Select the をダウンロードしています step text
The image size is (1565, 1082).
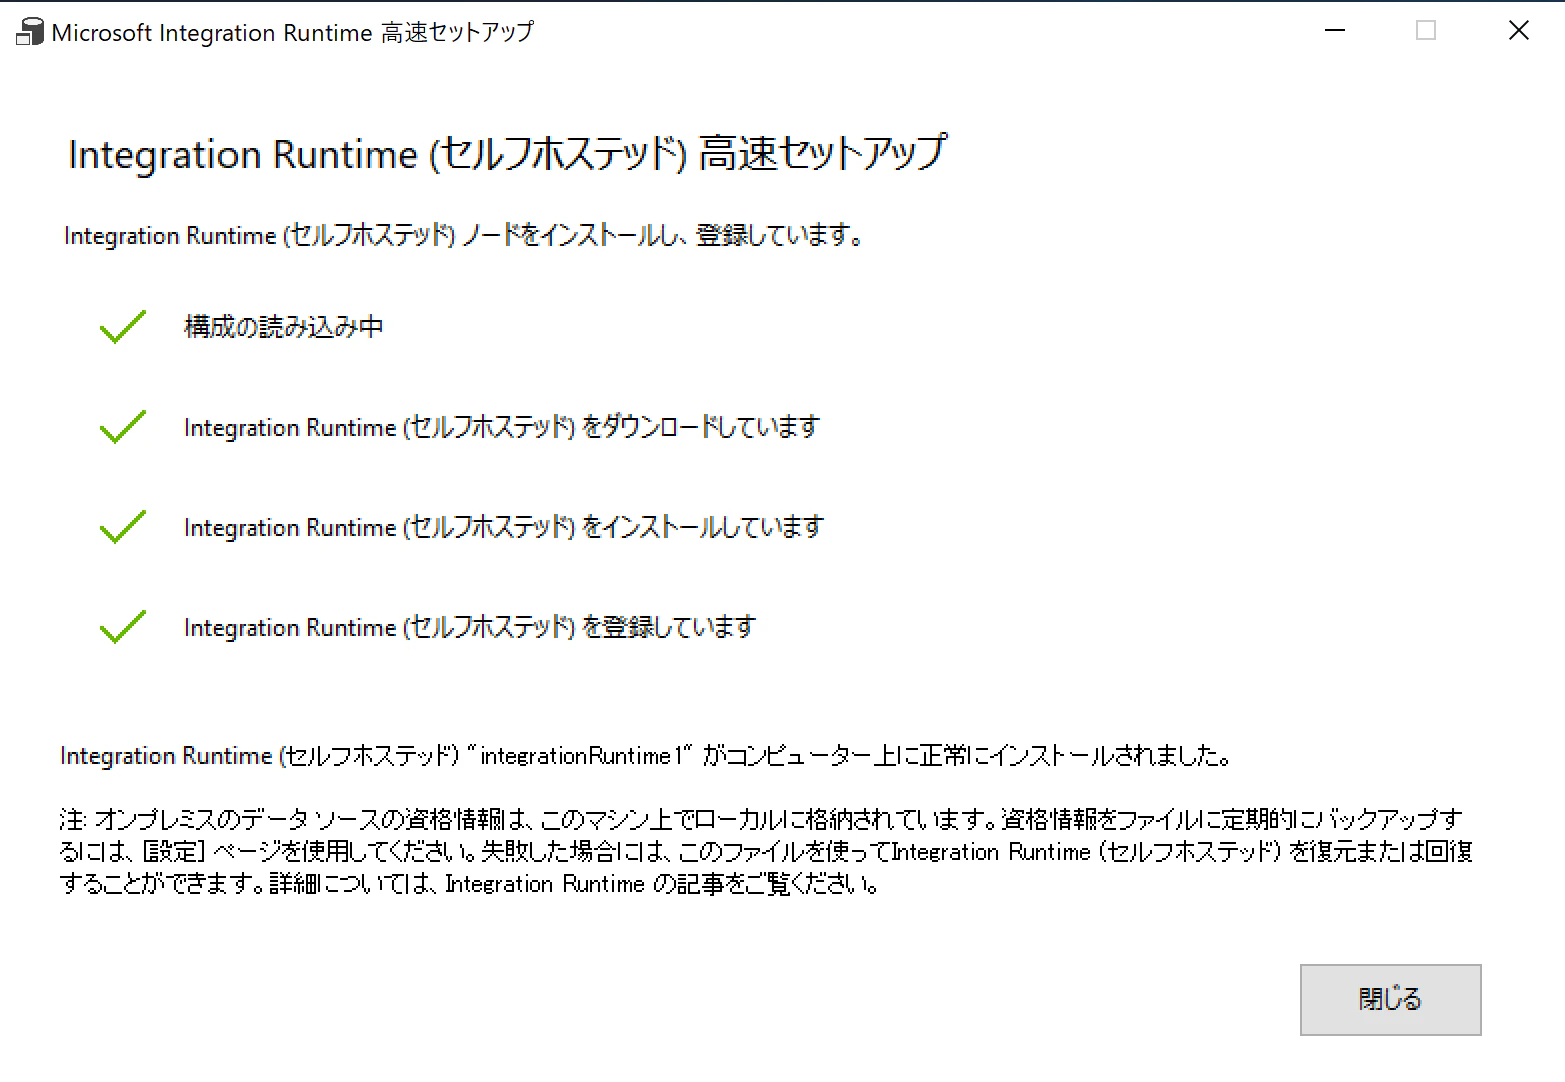click(502, 427)
